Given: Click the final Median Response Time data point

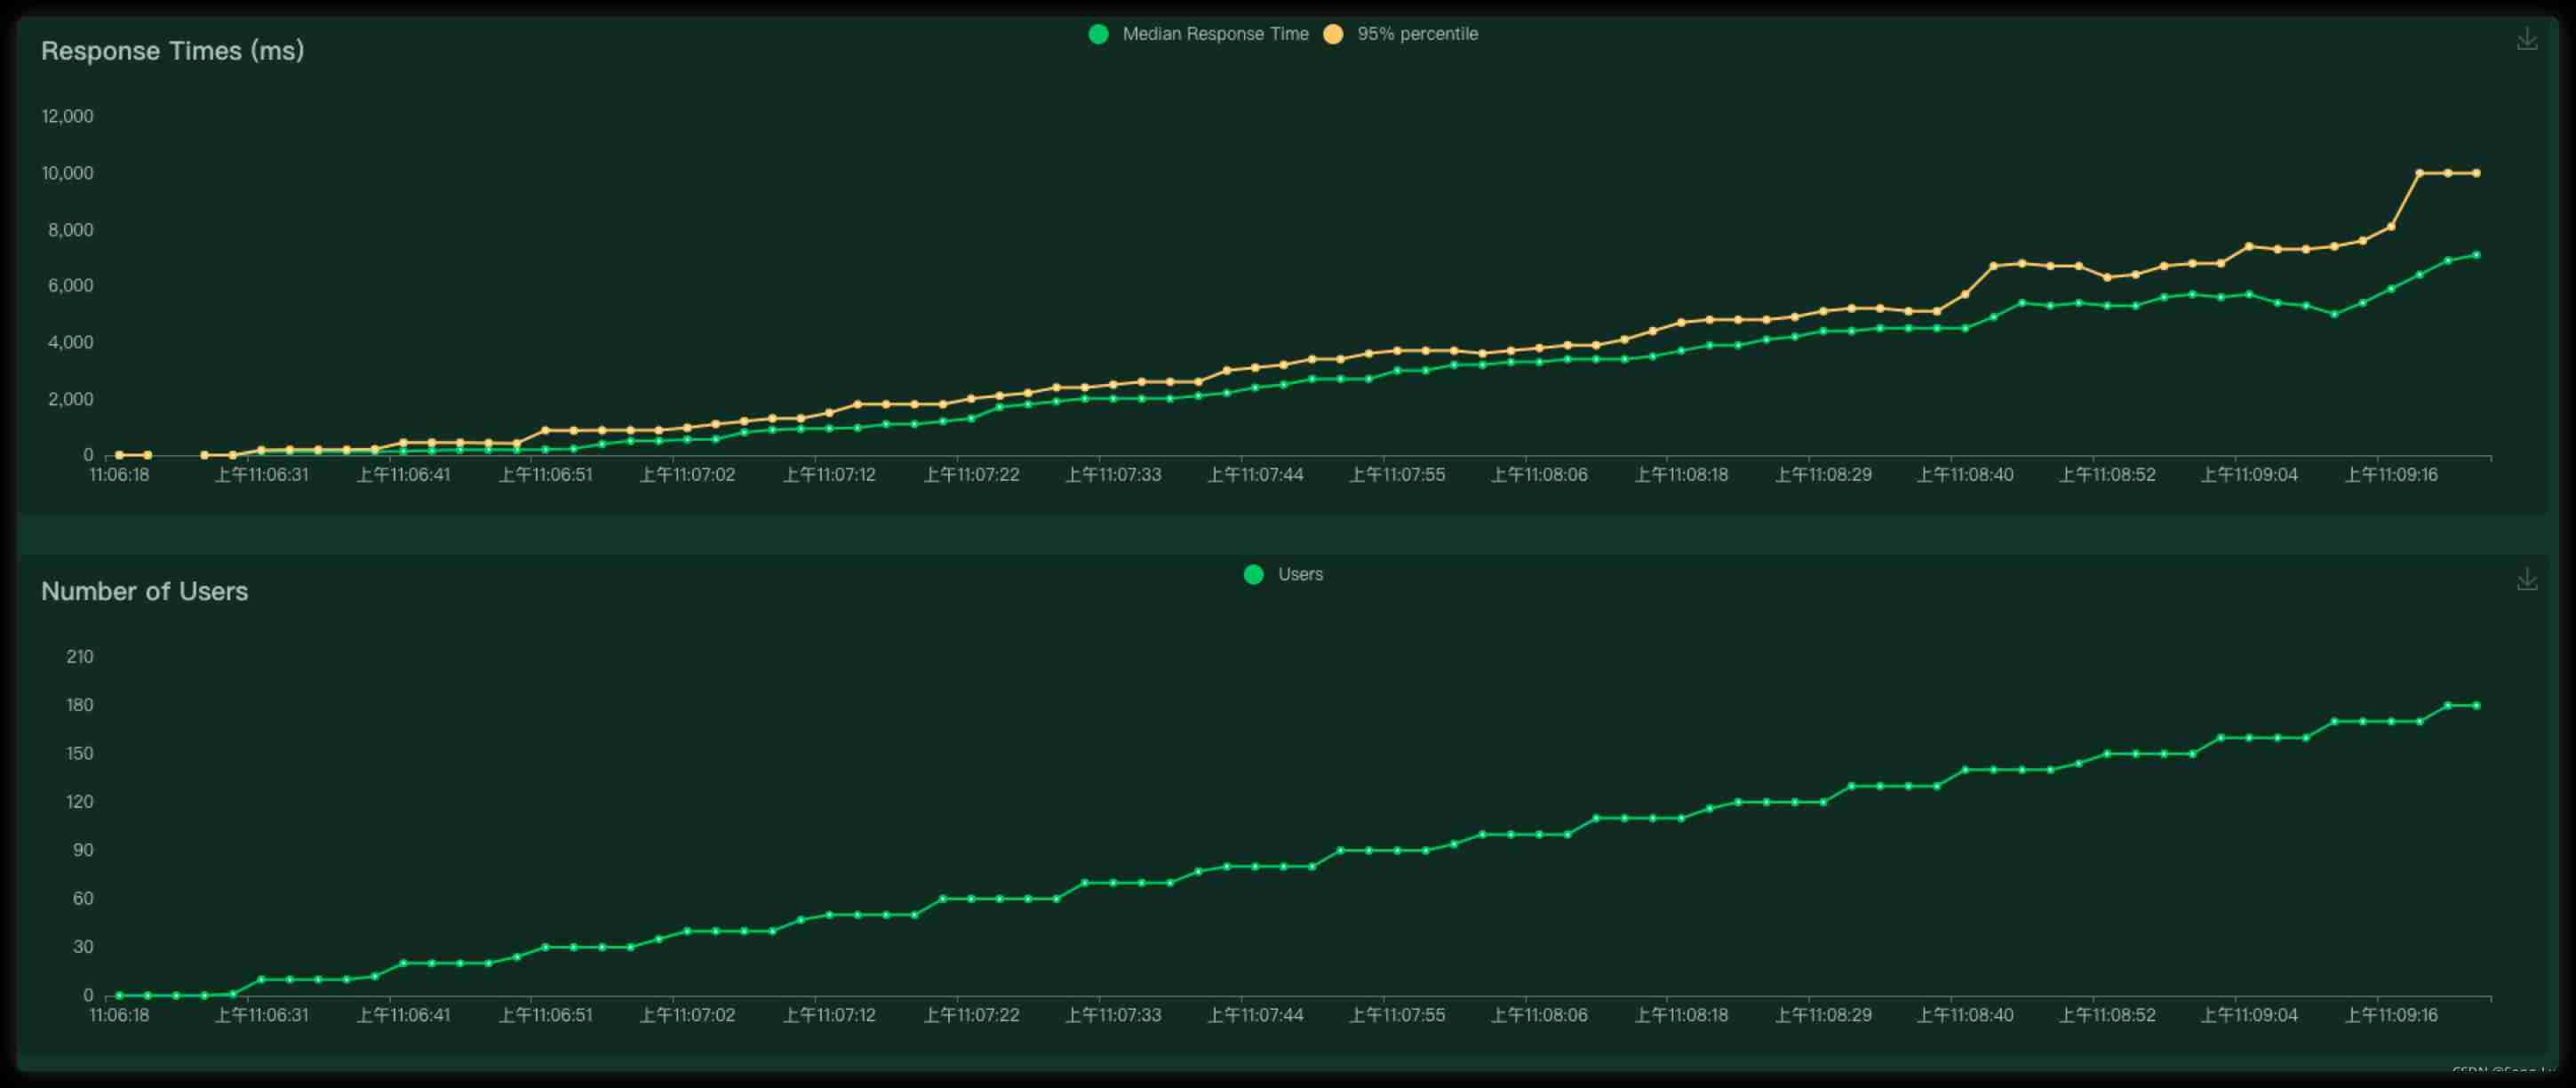Looking at the screenshot, I should [2476, 255].
